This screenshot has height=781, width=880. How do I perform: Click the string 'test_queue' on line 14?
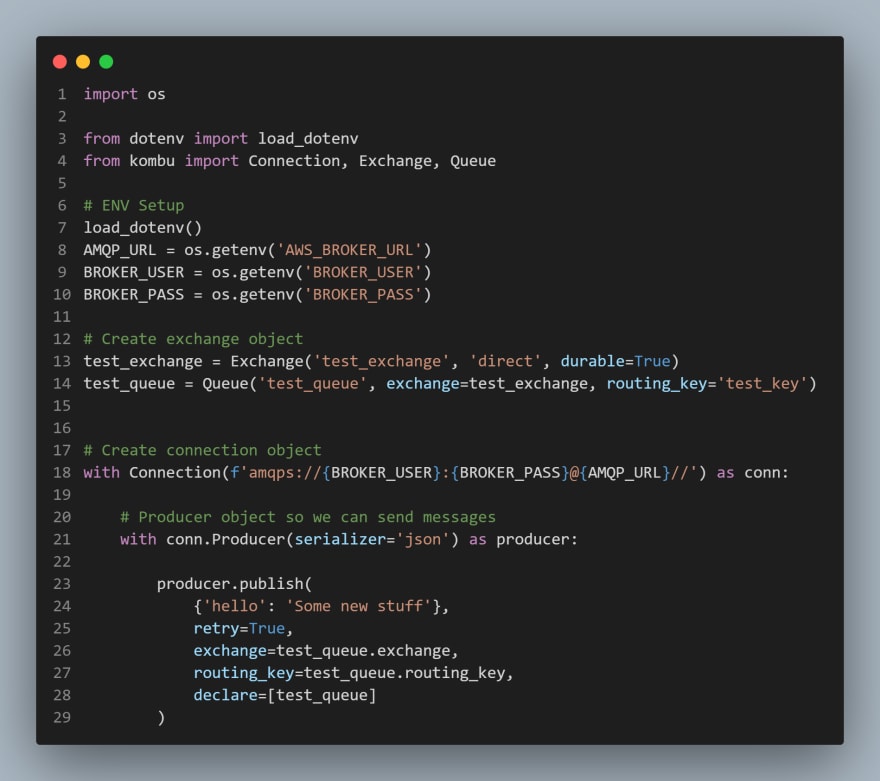tap(313, 384)
